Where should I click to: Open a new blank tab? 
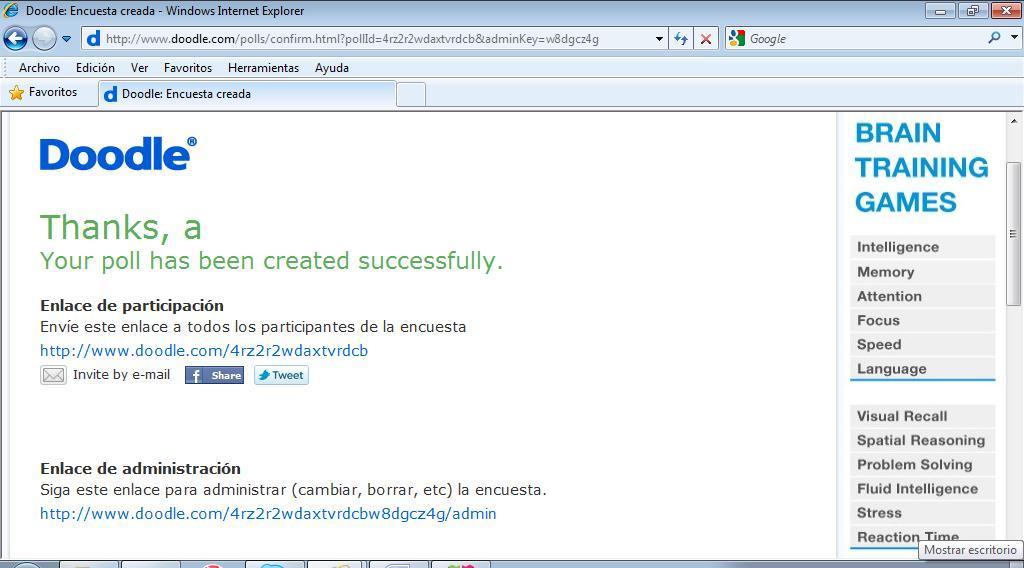pos(411,94)
